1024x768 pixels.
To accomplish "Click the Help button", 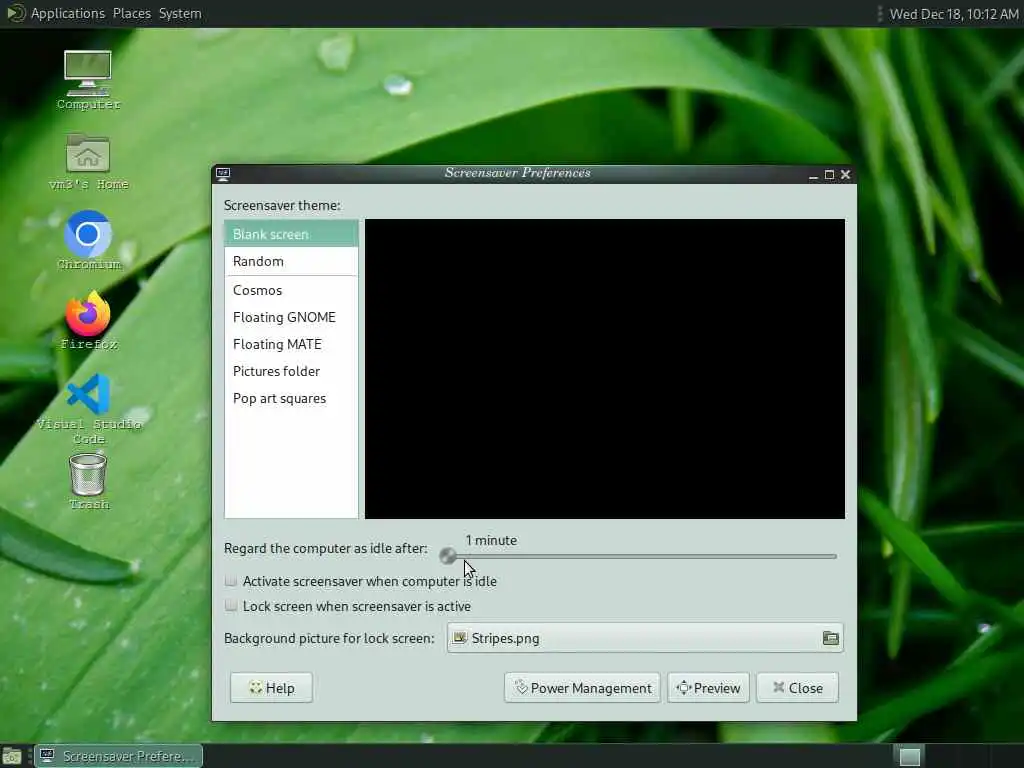I will (271, 688).
